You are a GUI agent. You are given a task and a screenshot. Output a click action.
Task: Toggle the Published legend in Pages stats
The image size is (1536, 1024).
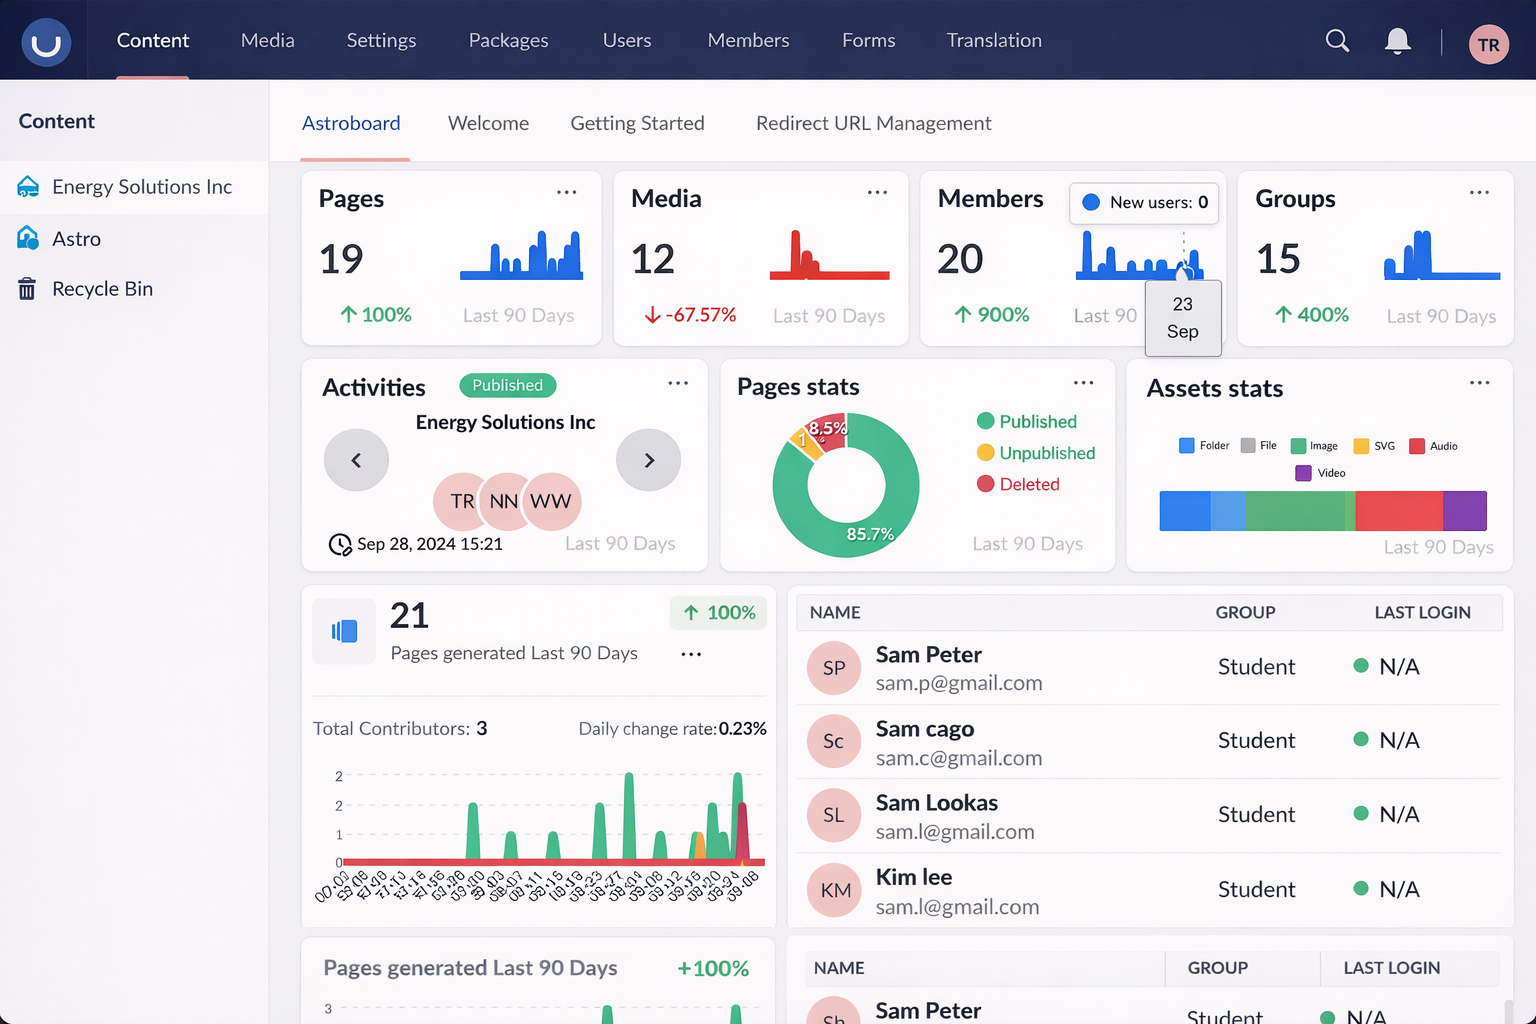(1027, 422)
